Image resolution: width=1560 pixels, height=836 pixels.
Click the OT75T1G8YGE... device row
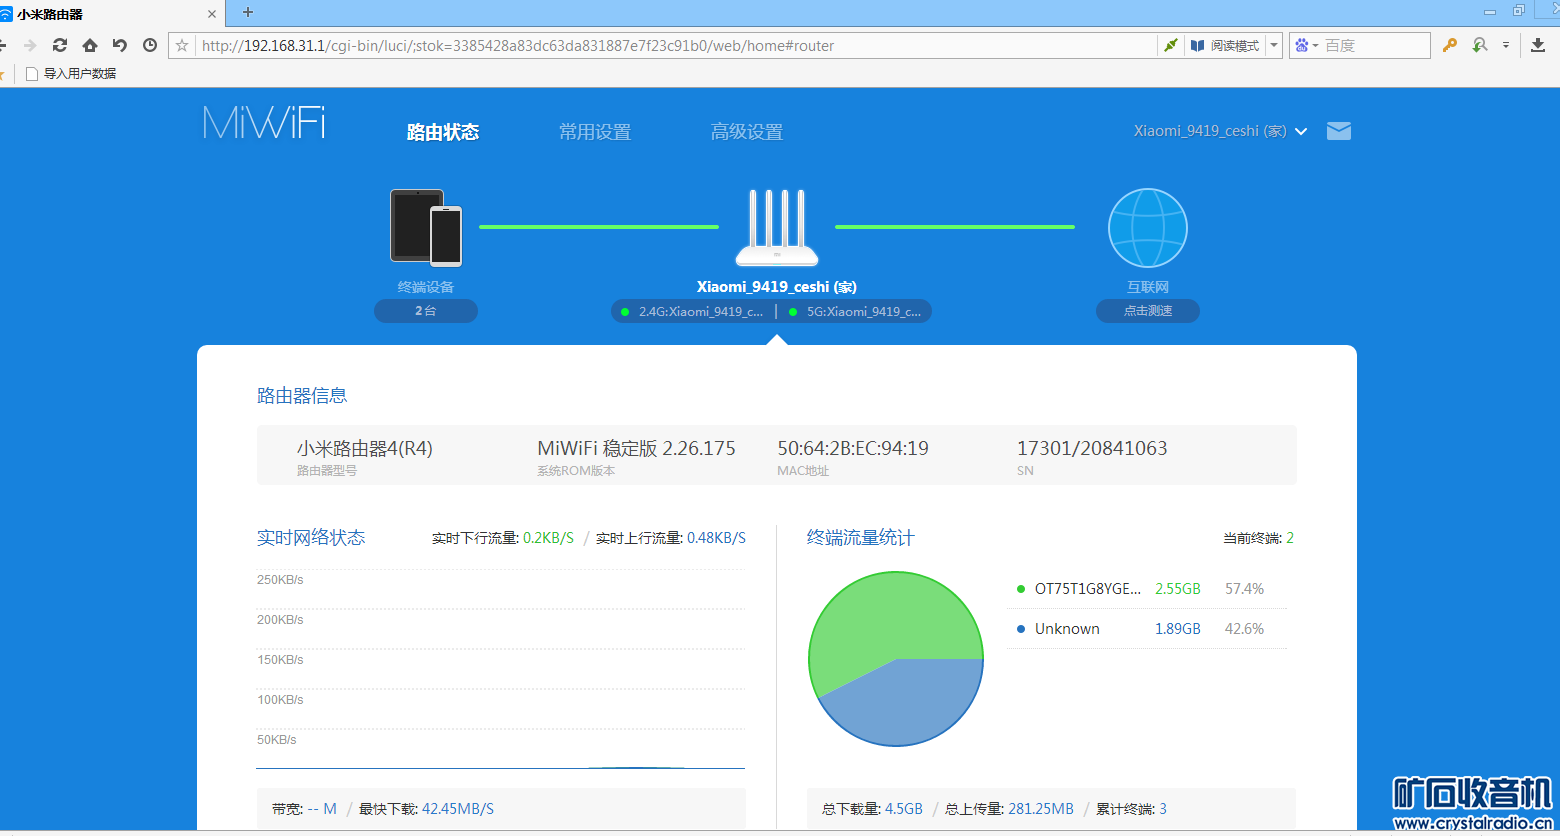[x=1146, y=589]
